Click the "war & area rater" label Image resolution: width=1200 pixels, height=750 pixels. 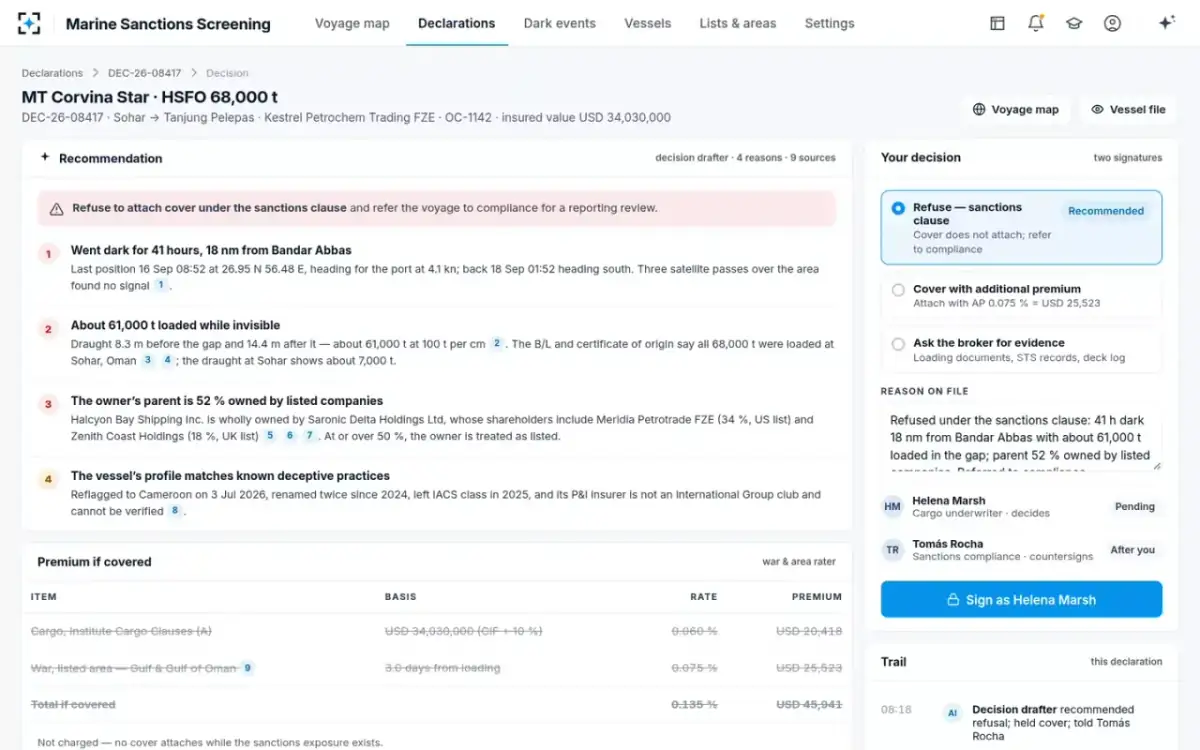pos(799,562)
